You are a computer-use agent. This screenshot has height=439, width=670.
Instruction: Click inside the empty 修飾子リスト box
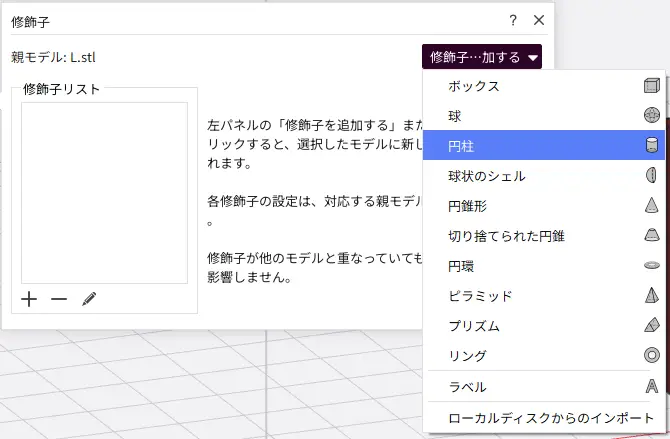pyautogui.click(x=104, y=192)
